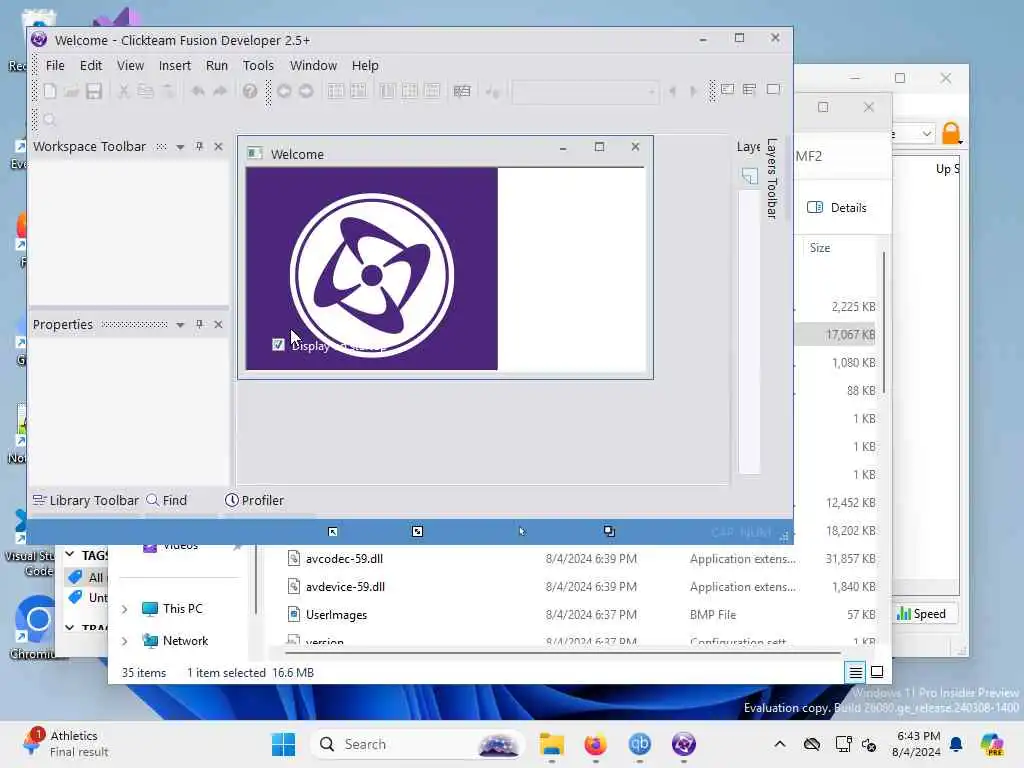Sort by the Size column header
1024x768 pixels.
pyautogui.click(x=820, y=248)
